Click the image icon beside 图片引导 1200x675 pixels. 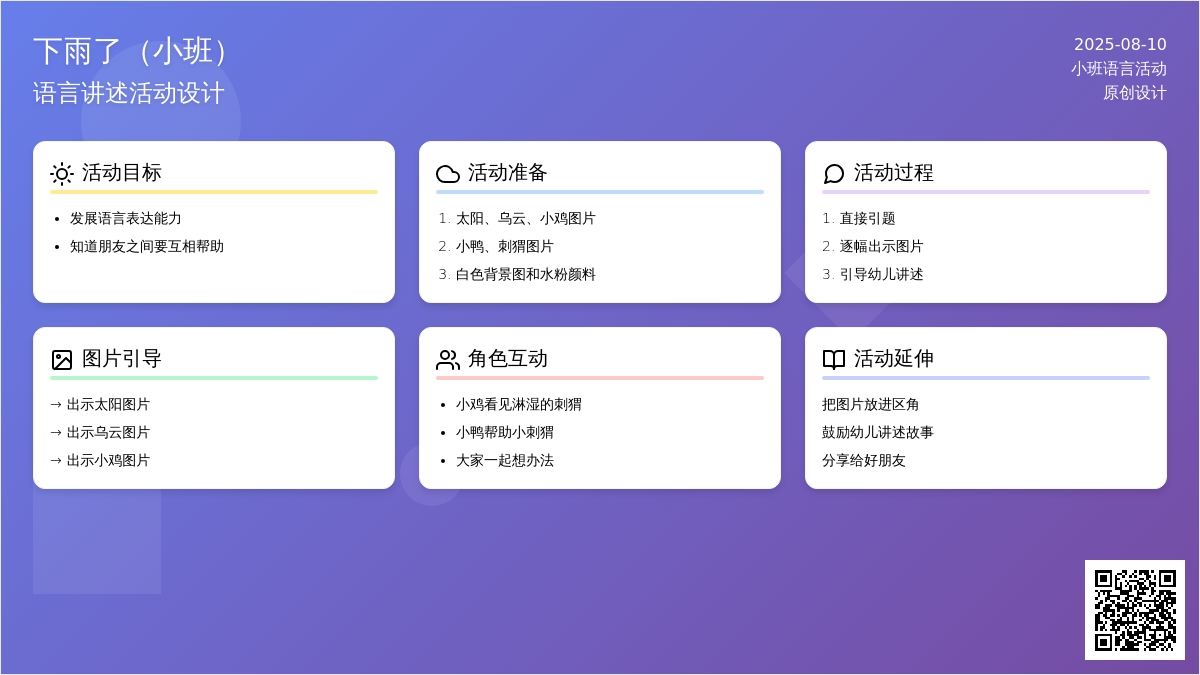pos(62,360)
